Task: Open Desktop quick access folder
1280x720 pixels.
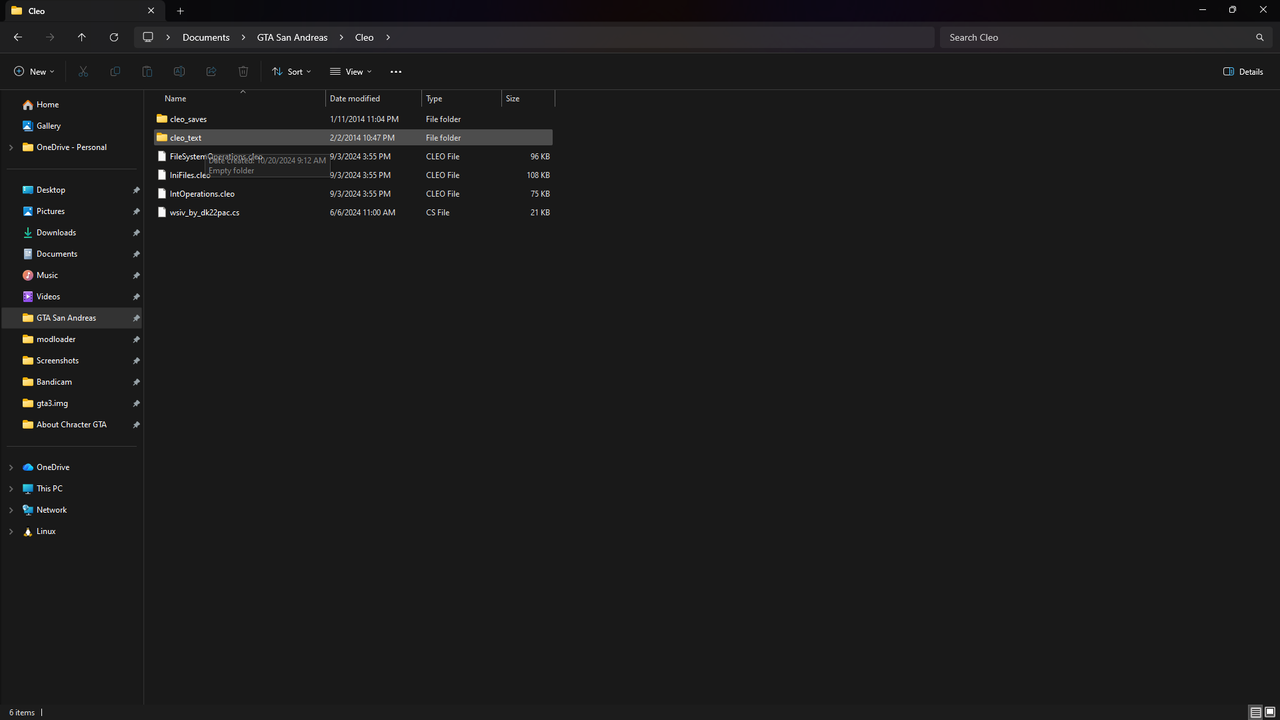Action: click(x=51, y=190)
